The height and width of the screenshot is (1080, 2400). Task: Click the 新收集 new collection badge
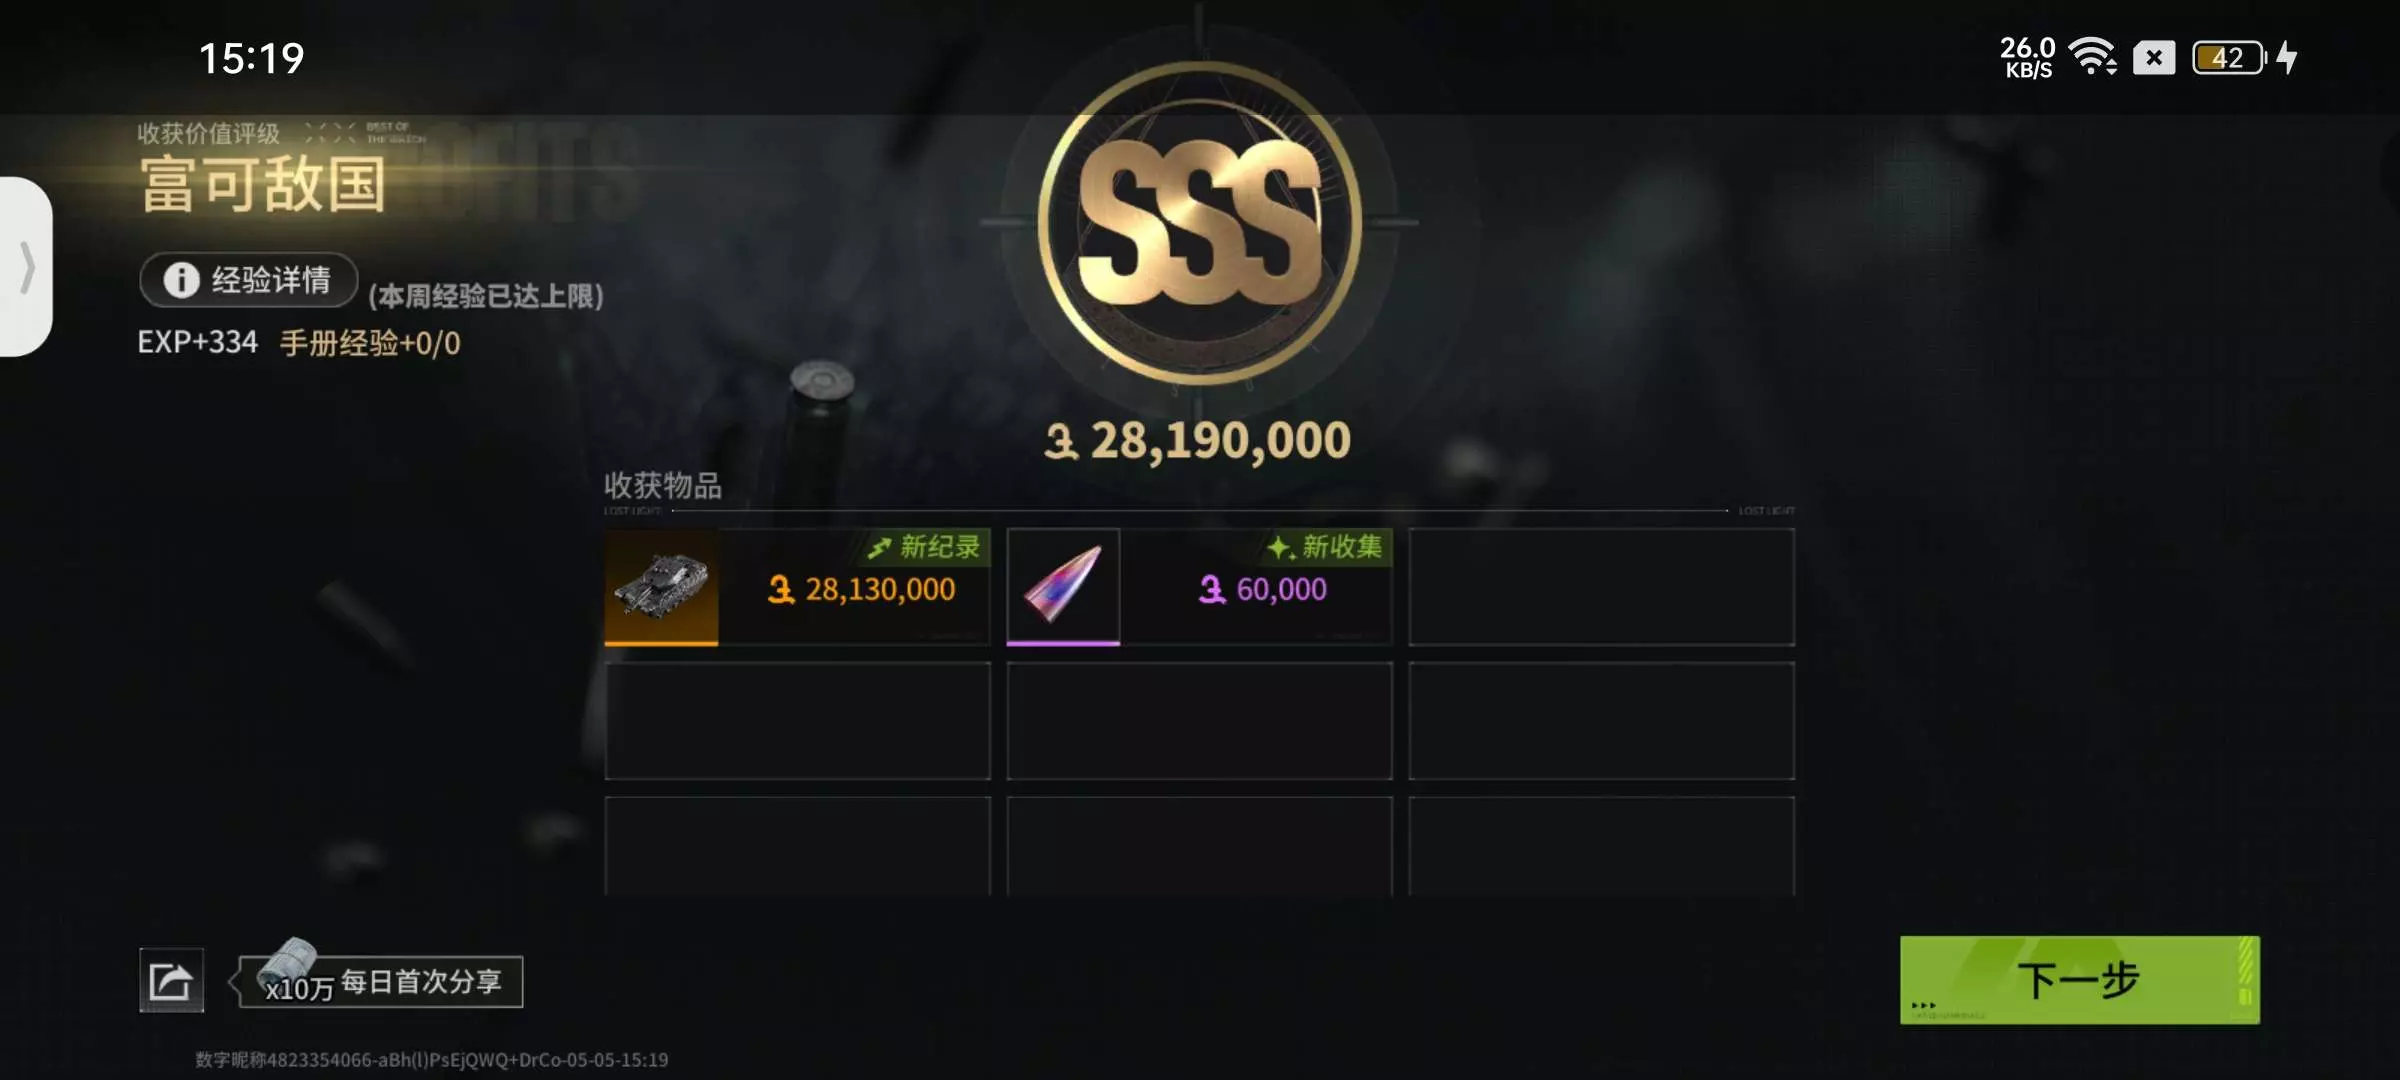coord(1326,547)
